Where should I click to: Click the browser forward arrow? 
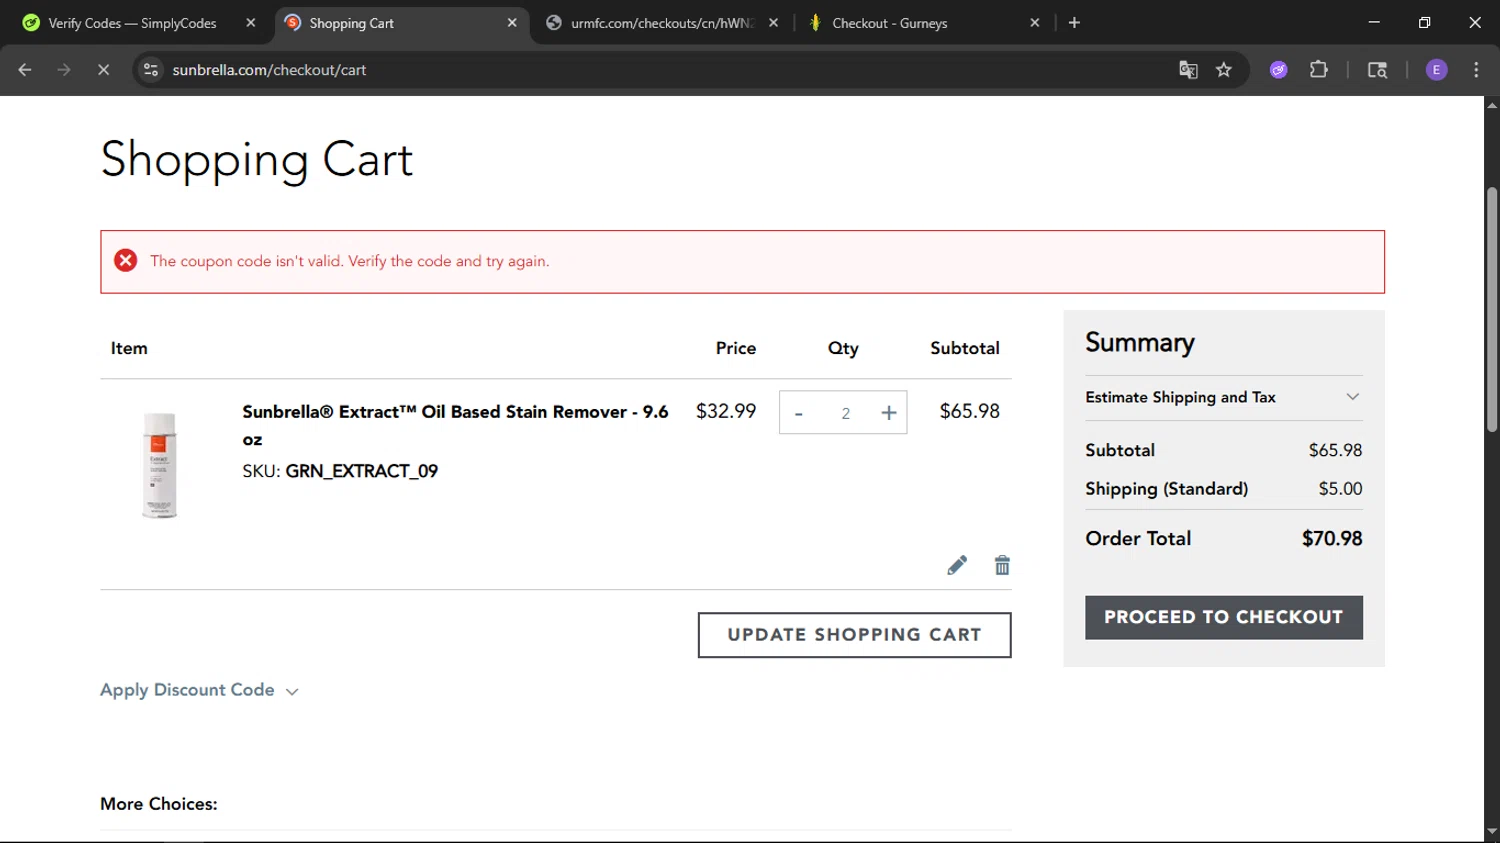click(64, 70)
